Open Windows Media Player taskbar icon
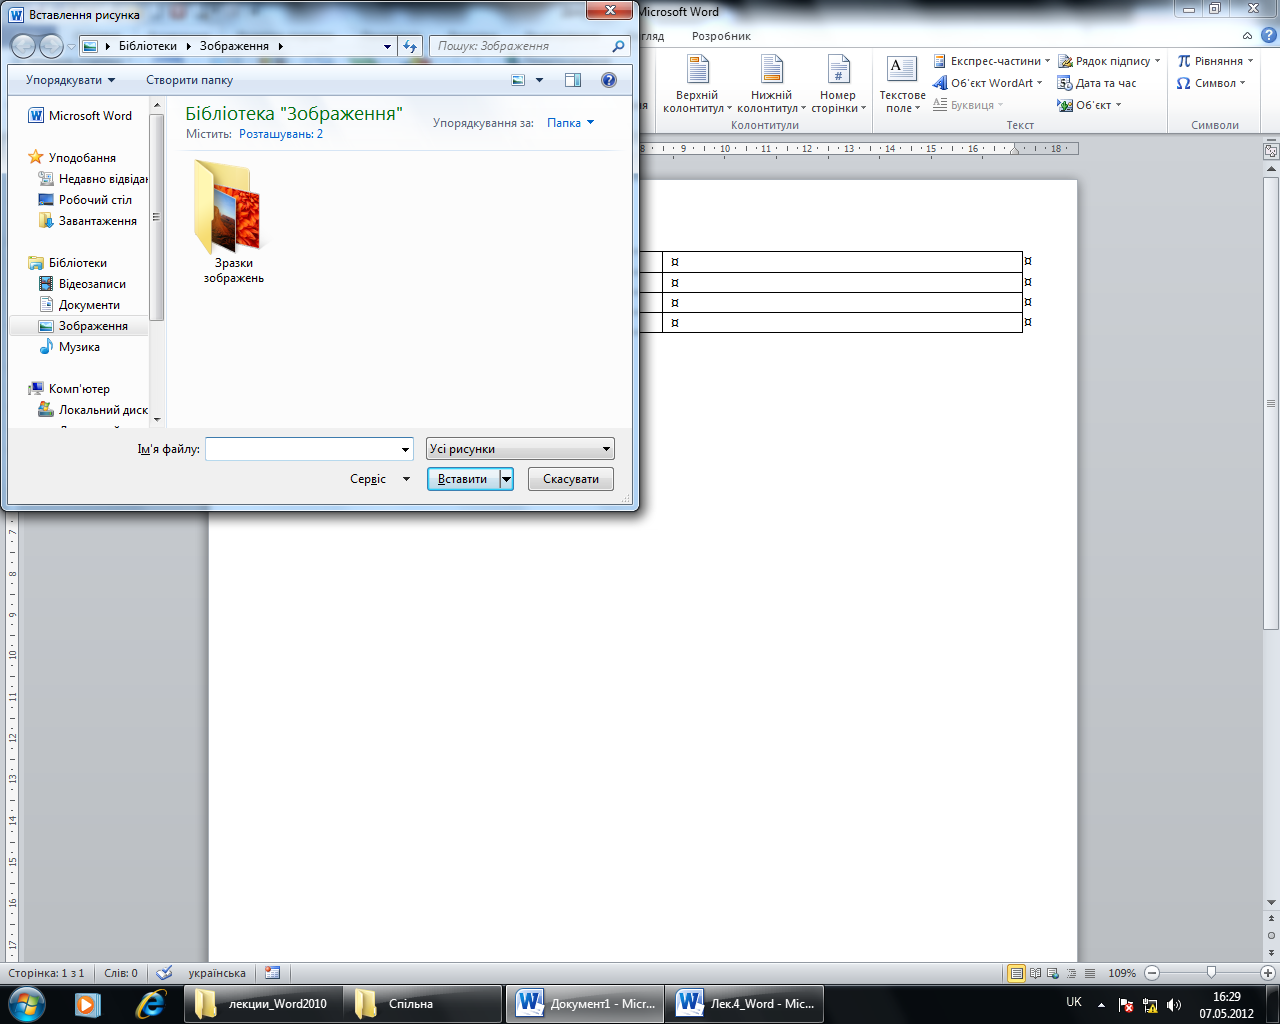Viewport: 1280px width, 1024px height. [88, 1003]
